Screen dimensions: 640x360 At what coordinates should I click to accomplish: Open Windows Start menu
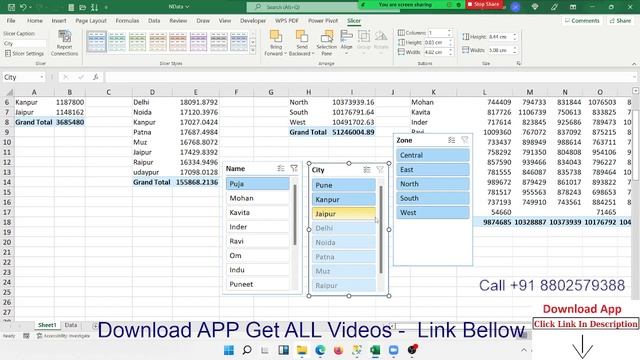coord(229,350)
